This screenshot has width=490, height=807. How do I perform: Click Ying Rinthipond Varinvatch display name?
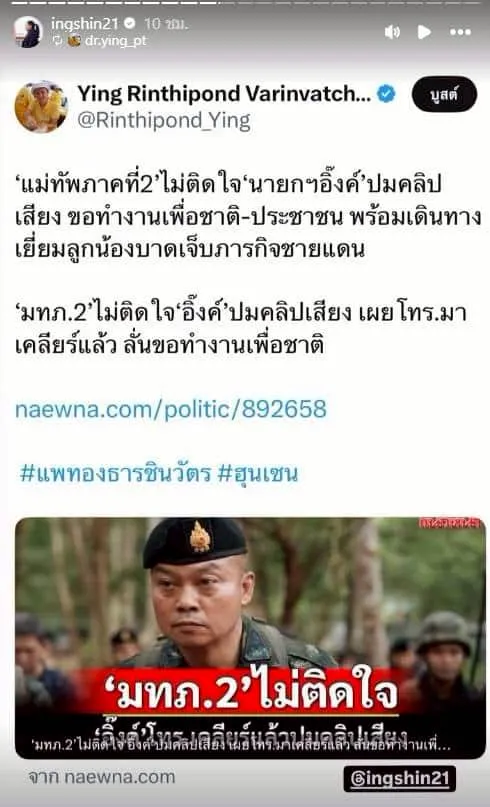[x=224, y=94]
